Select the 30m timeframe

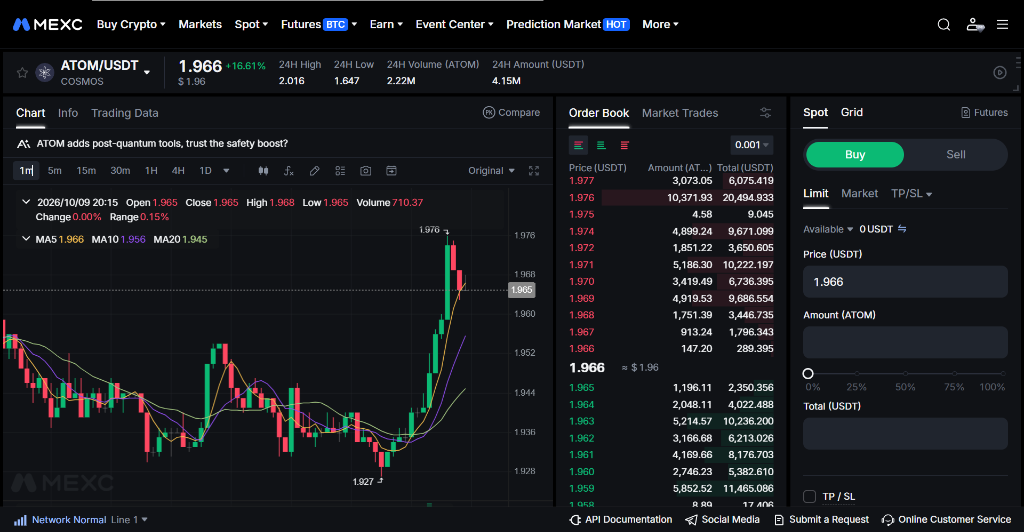[120, 171]
